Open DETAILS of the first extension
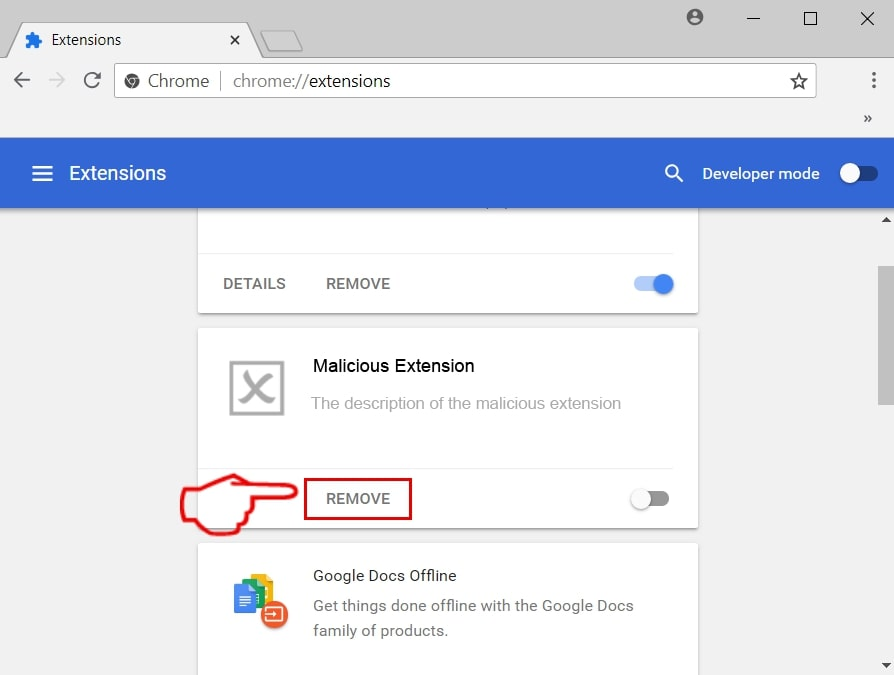 click(x=254, y=284)
